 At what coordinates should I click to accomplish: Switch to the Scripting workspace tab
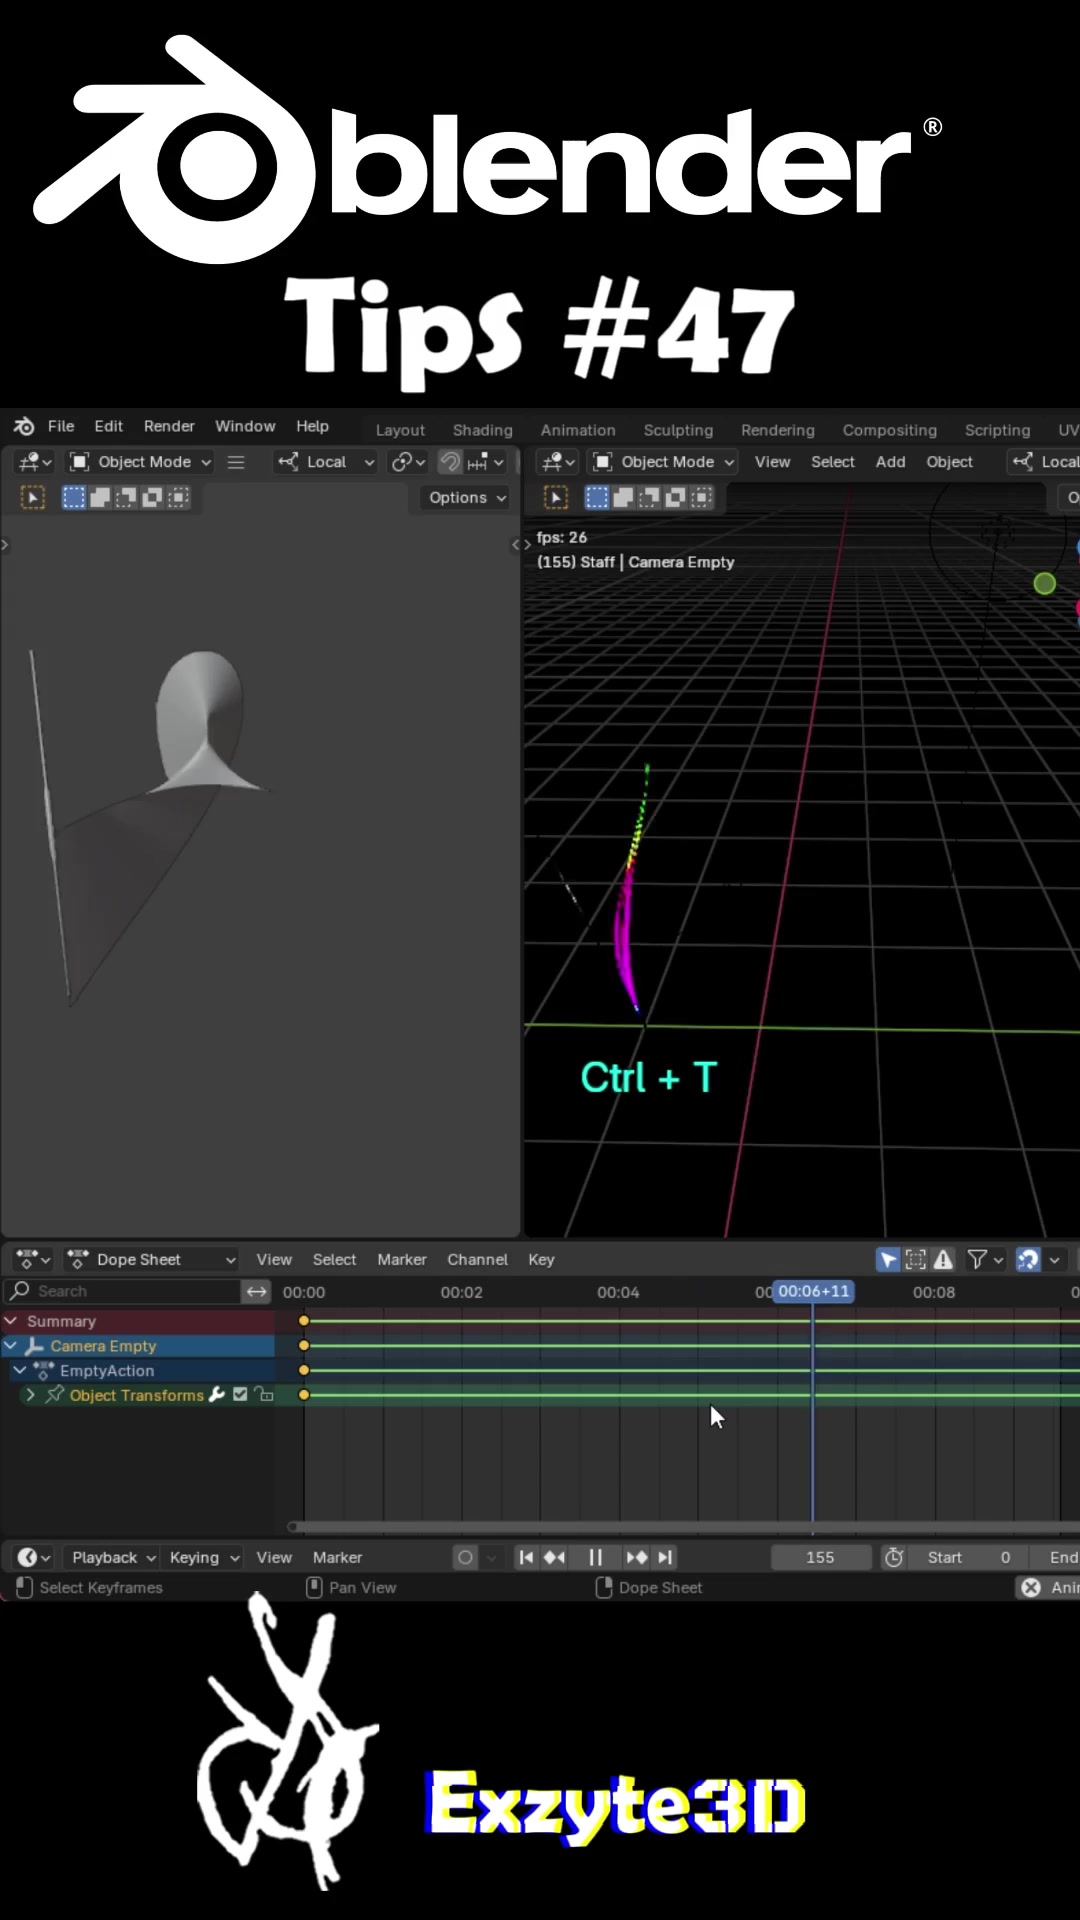pos(997,430)
